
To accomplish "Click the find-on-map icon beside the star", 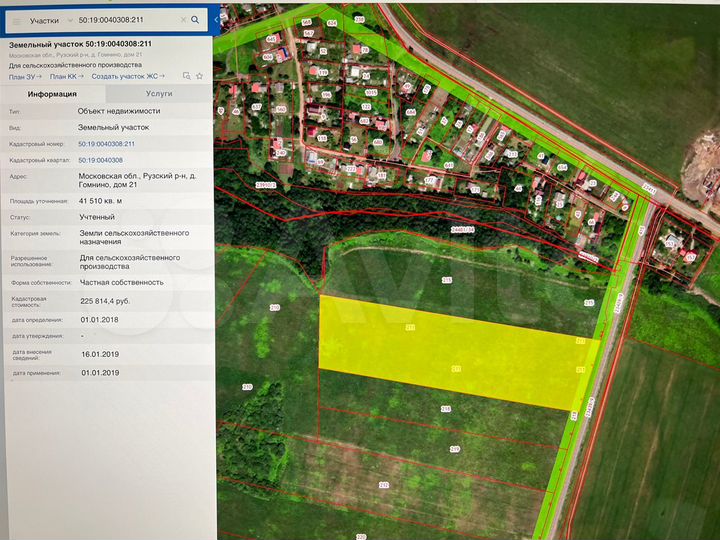I will tap(186, 76).
